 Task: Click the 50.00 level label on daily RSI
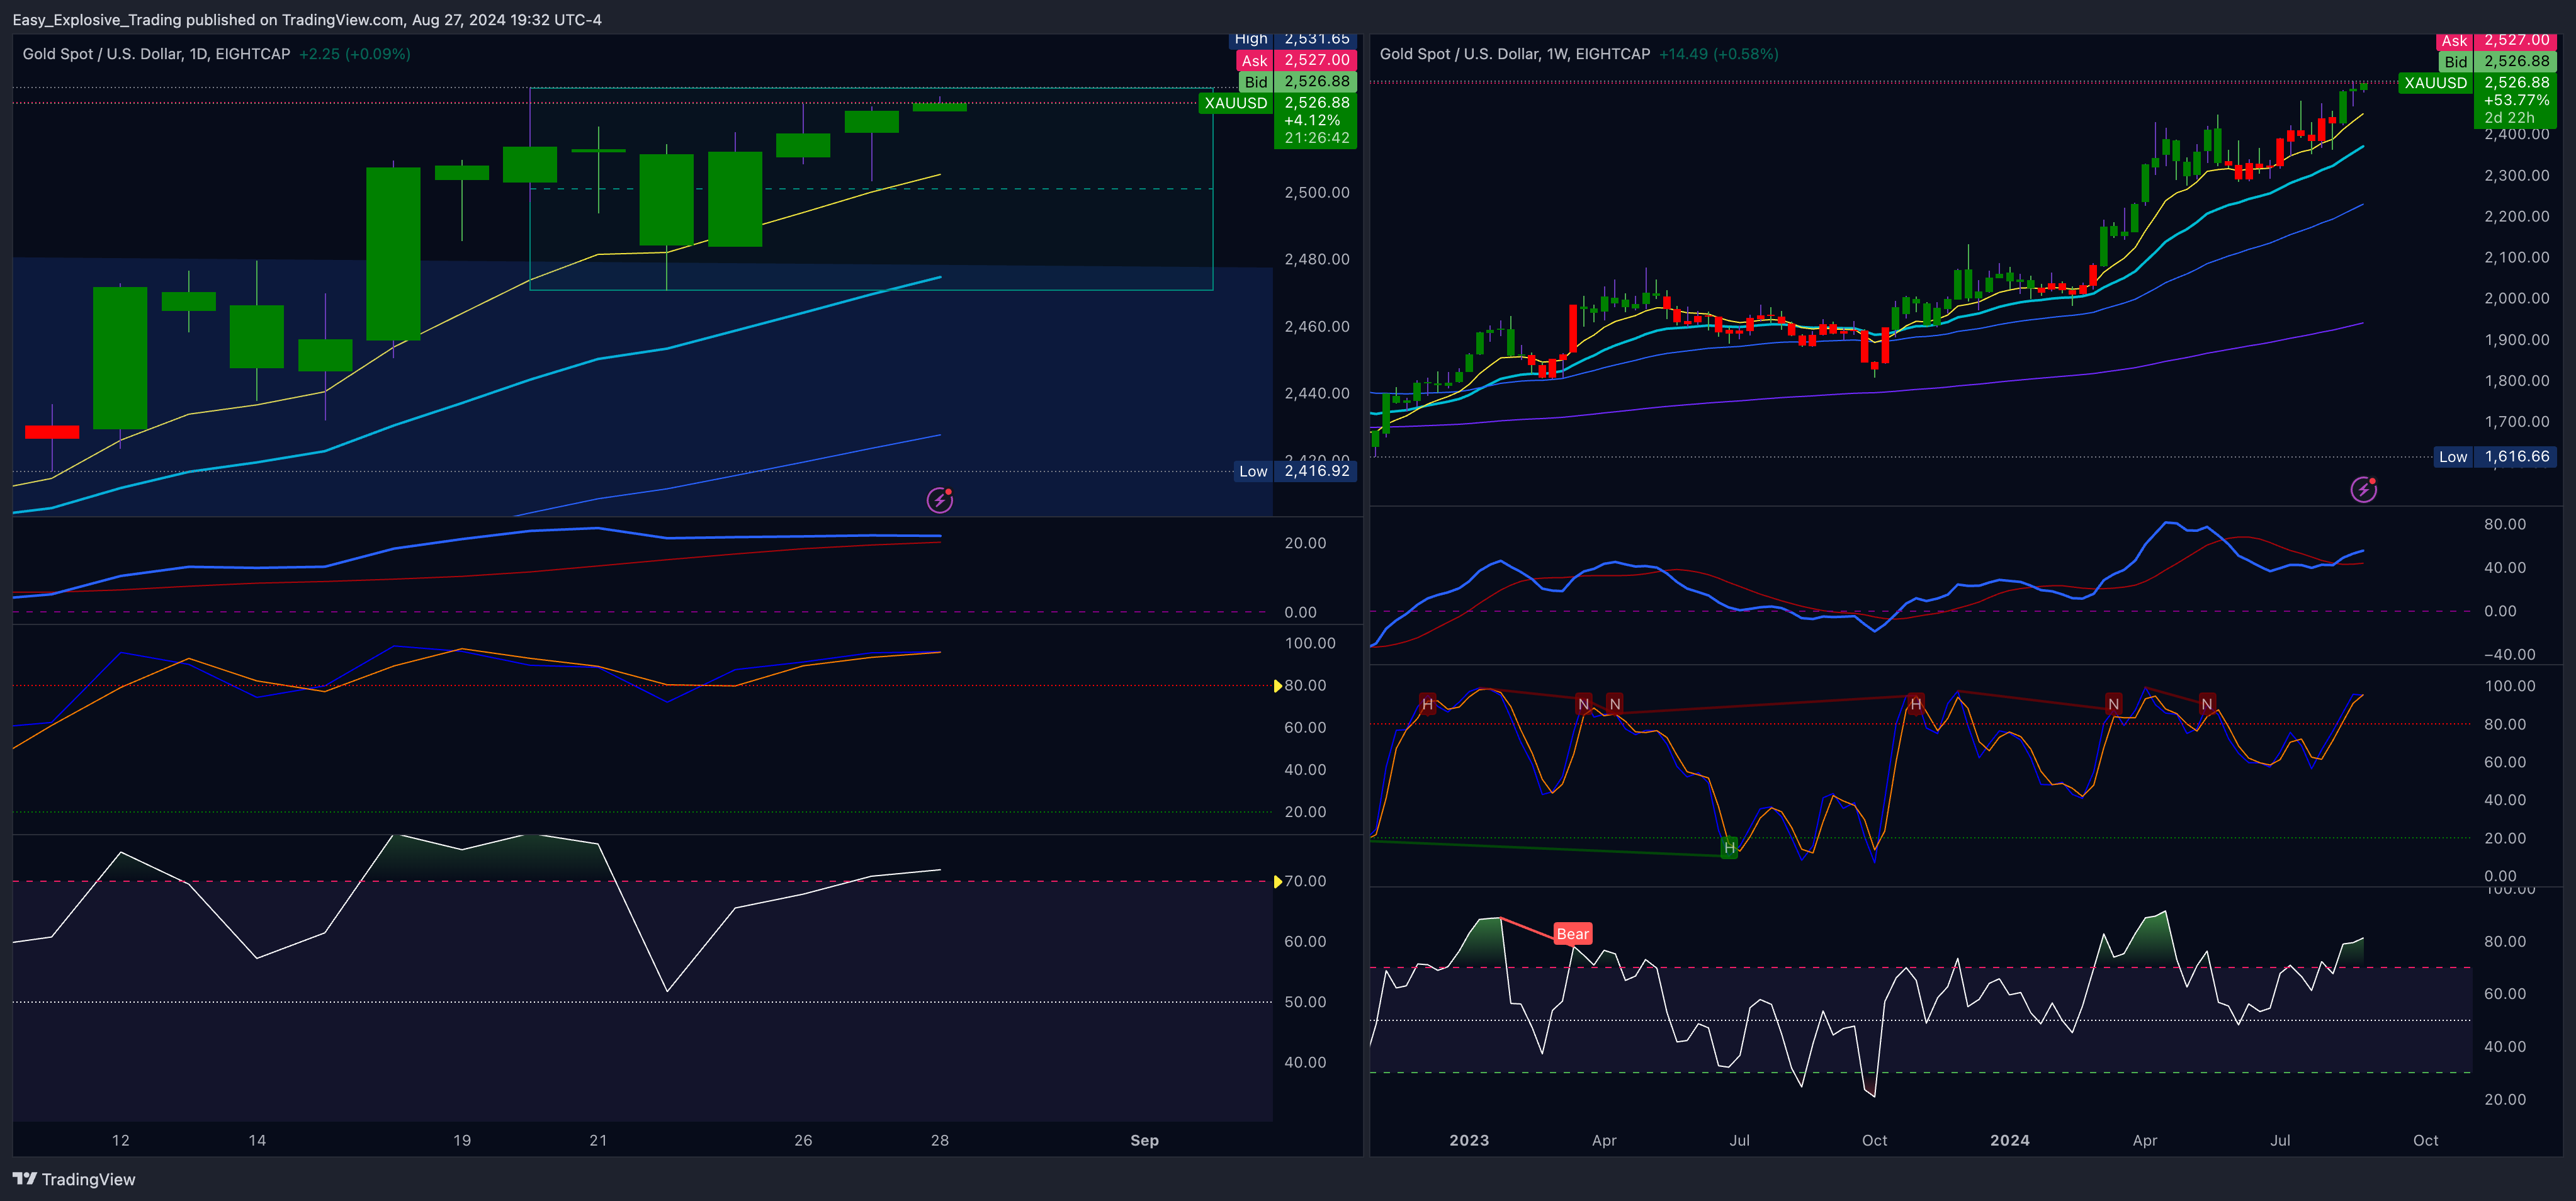click(x=1305, y=1002)
